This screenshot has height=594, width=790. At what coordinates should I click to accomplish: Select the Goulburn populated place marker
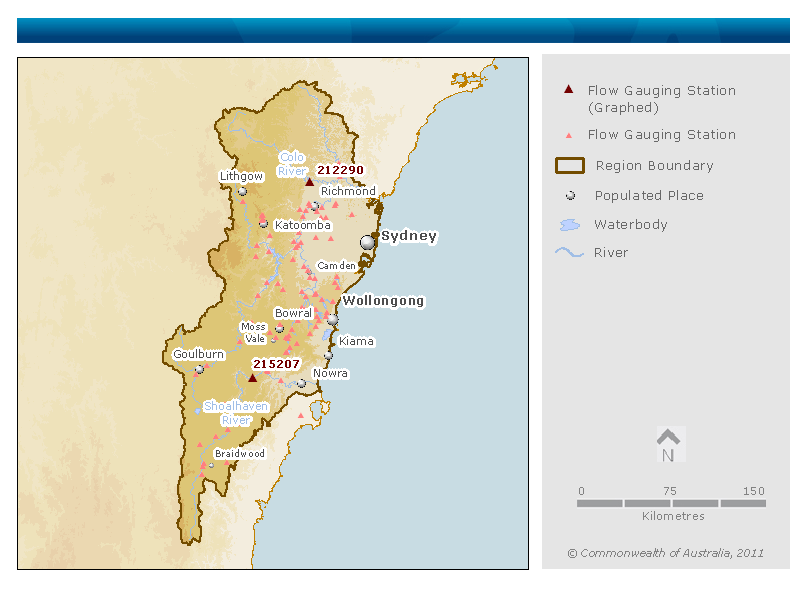point(199,369)
